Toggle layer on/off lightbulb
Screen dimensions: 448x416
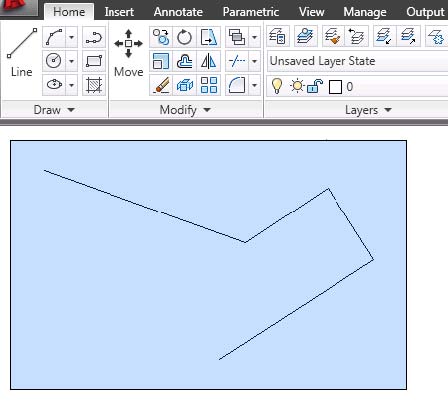277,86
